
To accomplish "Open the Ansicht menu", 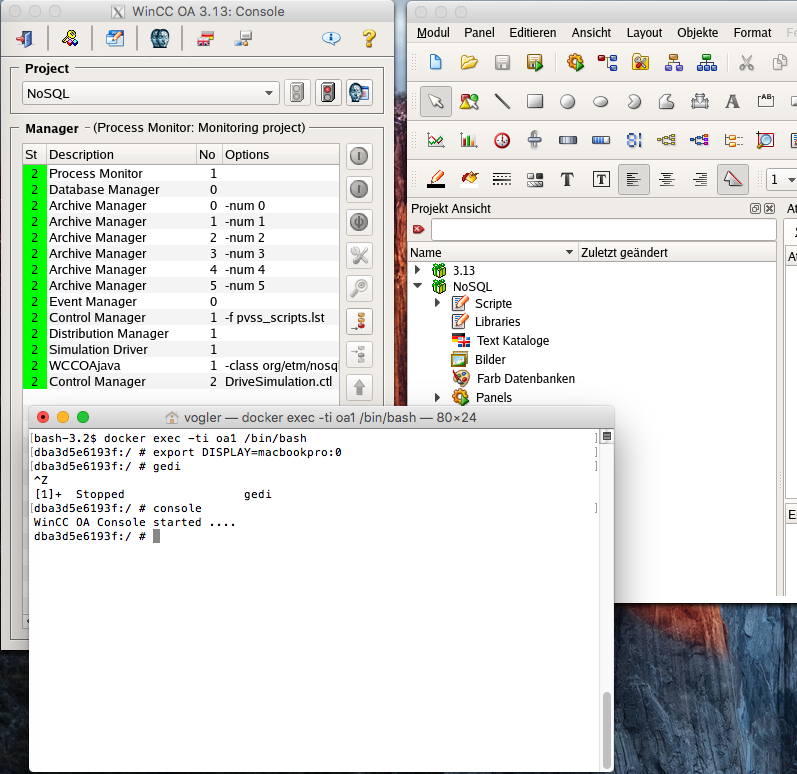I will point(591,33).
